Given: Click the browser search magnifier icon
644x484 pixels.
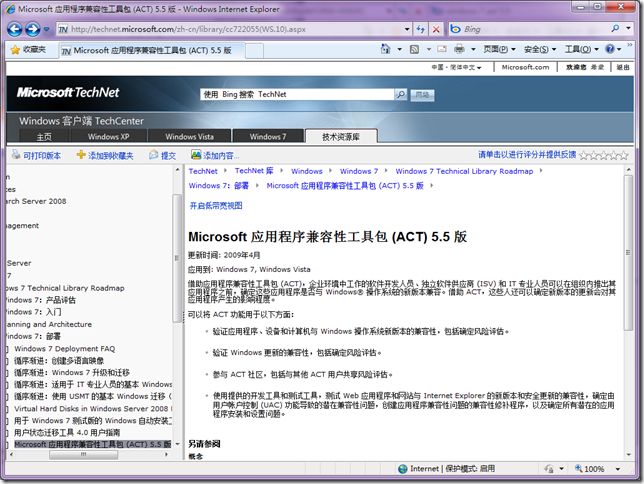Looking at the screenshot, I should pyautogui.click(x=615, y=28).
